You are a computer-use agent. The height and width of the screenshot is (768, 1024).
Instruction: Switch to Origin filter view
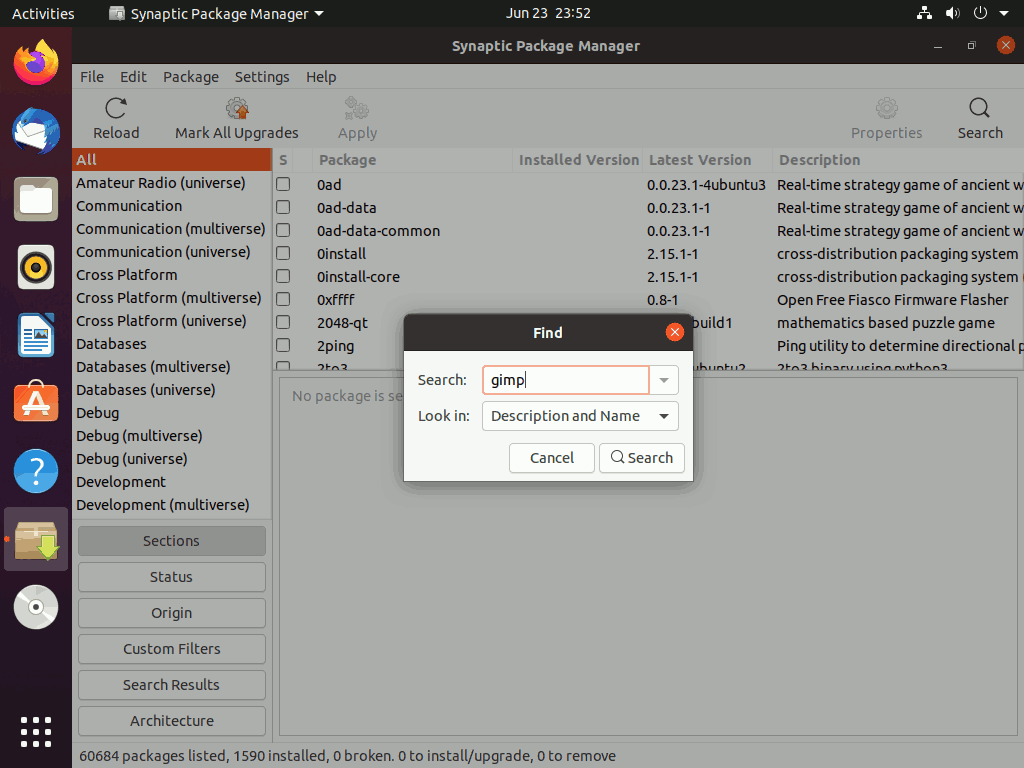[x=172, y=613]
